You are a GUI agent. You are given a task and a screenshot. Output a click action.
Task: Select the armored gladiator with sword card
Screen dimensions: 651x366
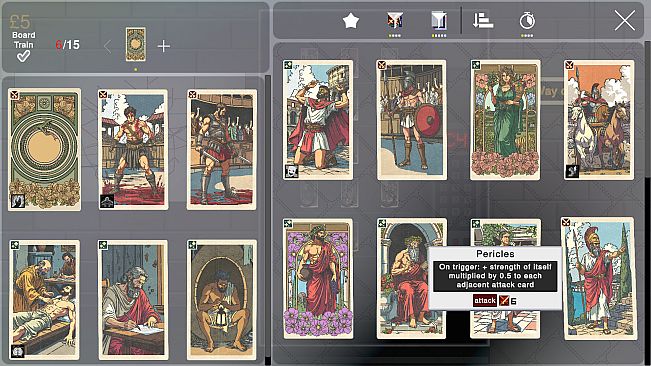point(222,150)
